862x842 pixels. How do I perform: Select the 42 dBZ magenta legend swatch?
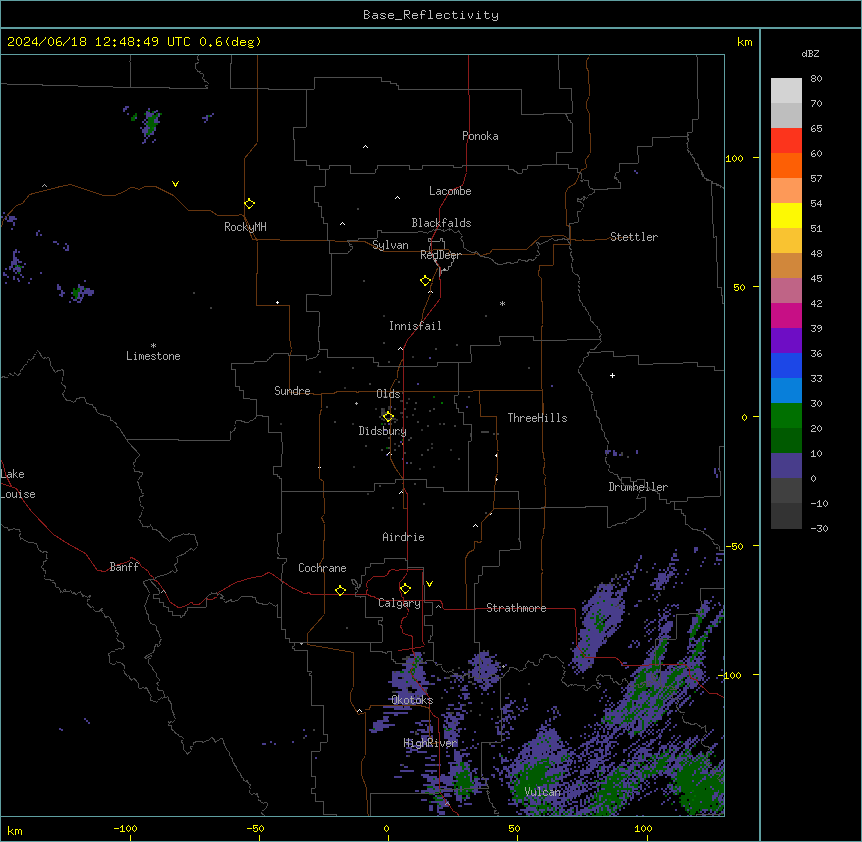coord(786,315)
